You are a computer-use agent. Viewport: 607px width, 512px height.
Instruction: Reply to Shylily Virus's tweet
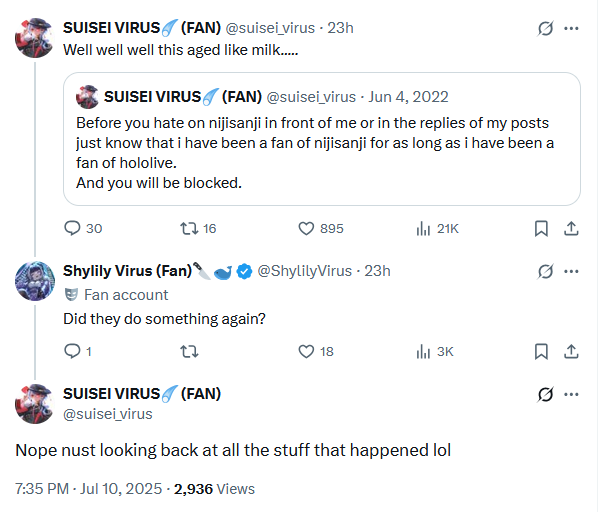(x=72, y=351)
